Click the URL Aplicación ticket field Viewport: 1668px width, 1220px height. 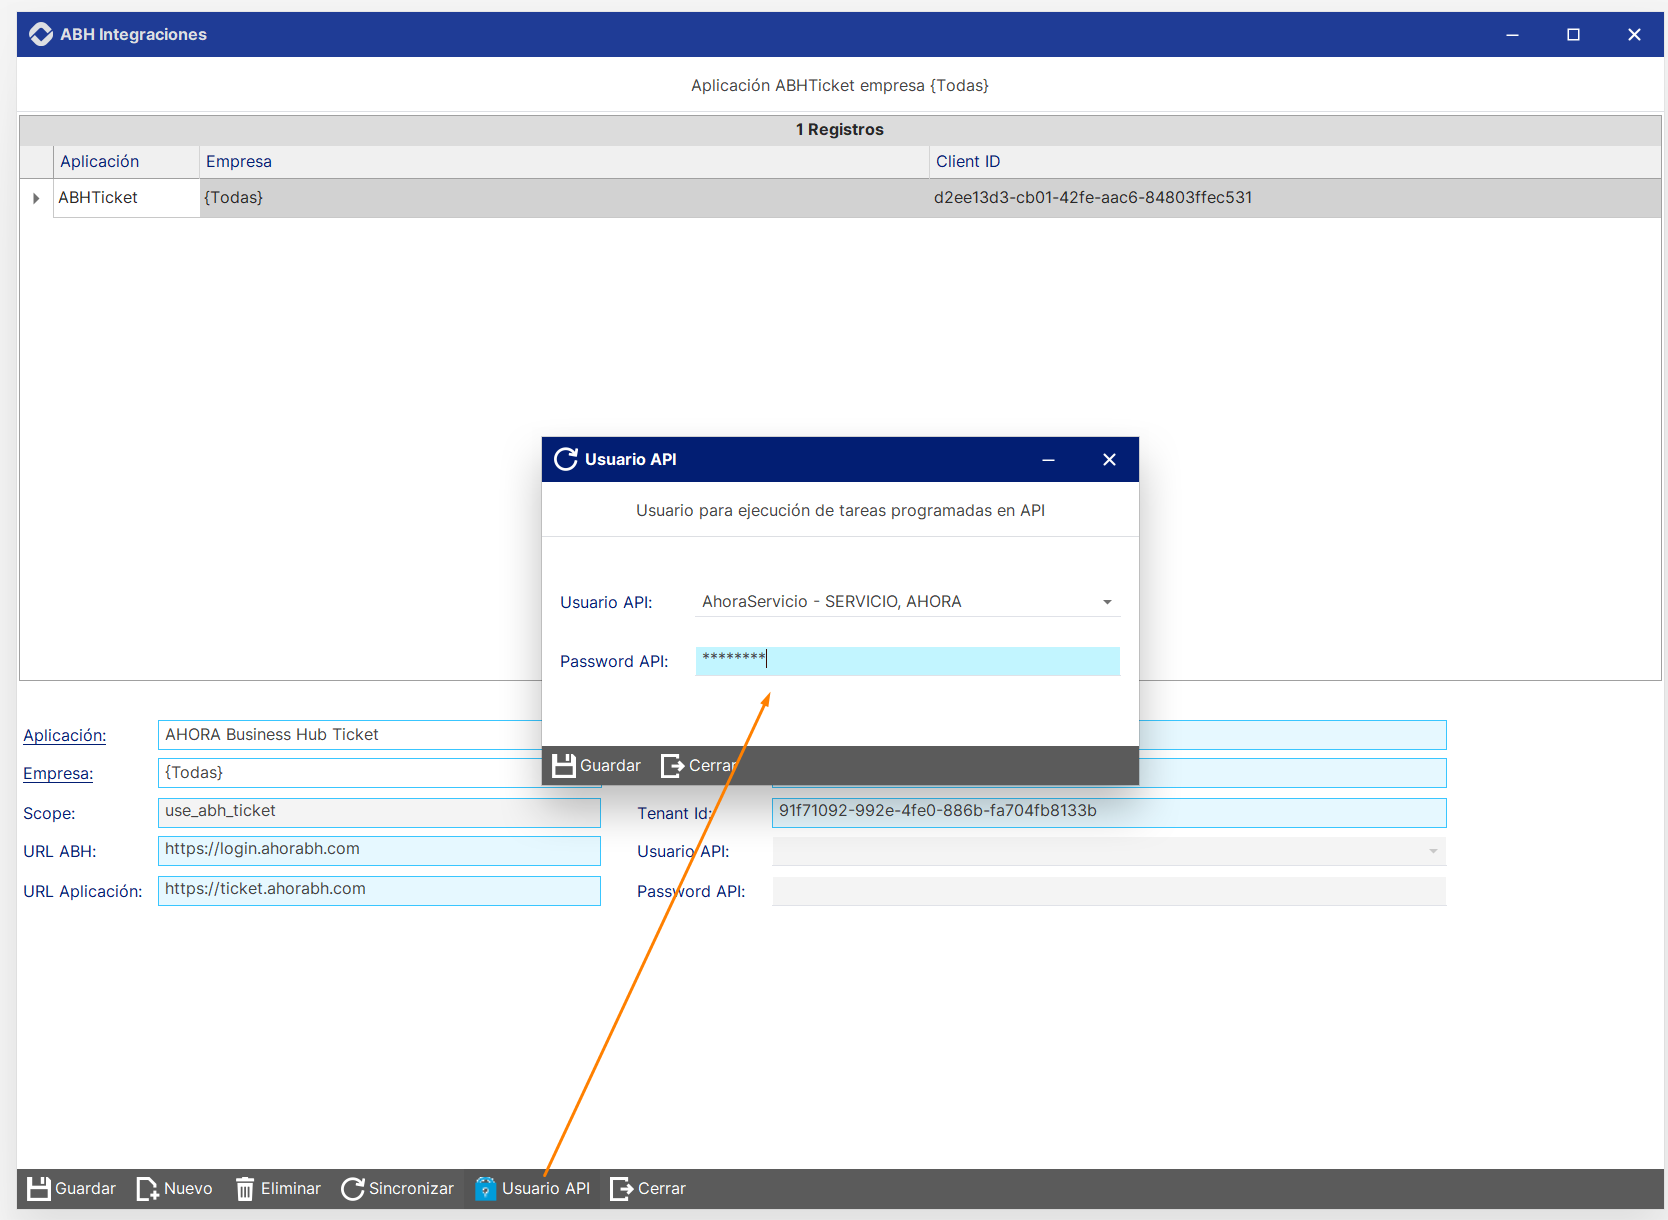click(379, 890)
